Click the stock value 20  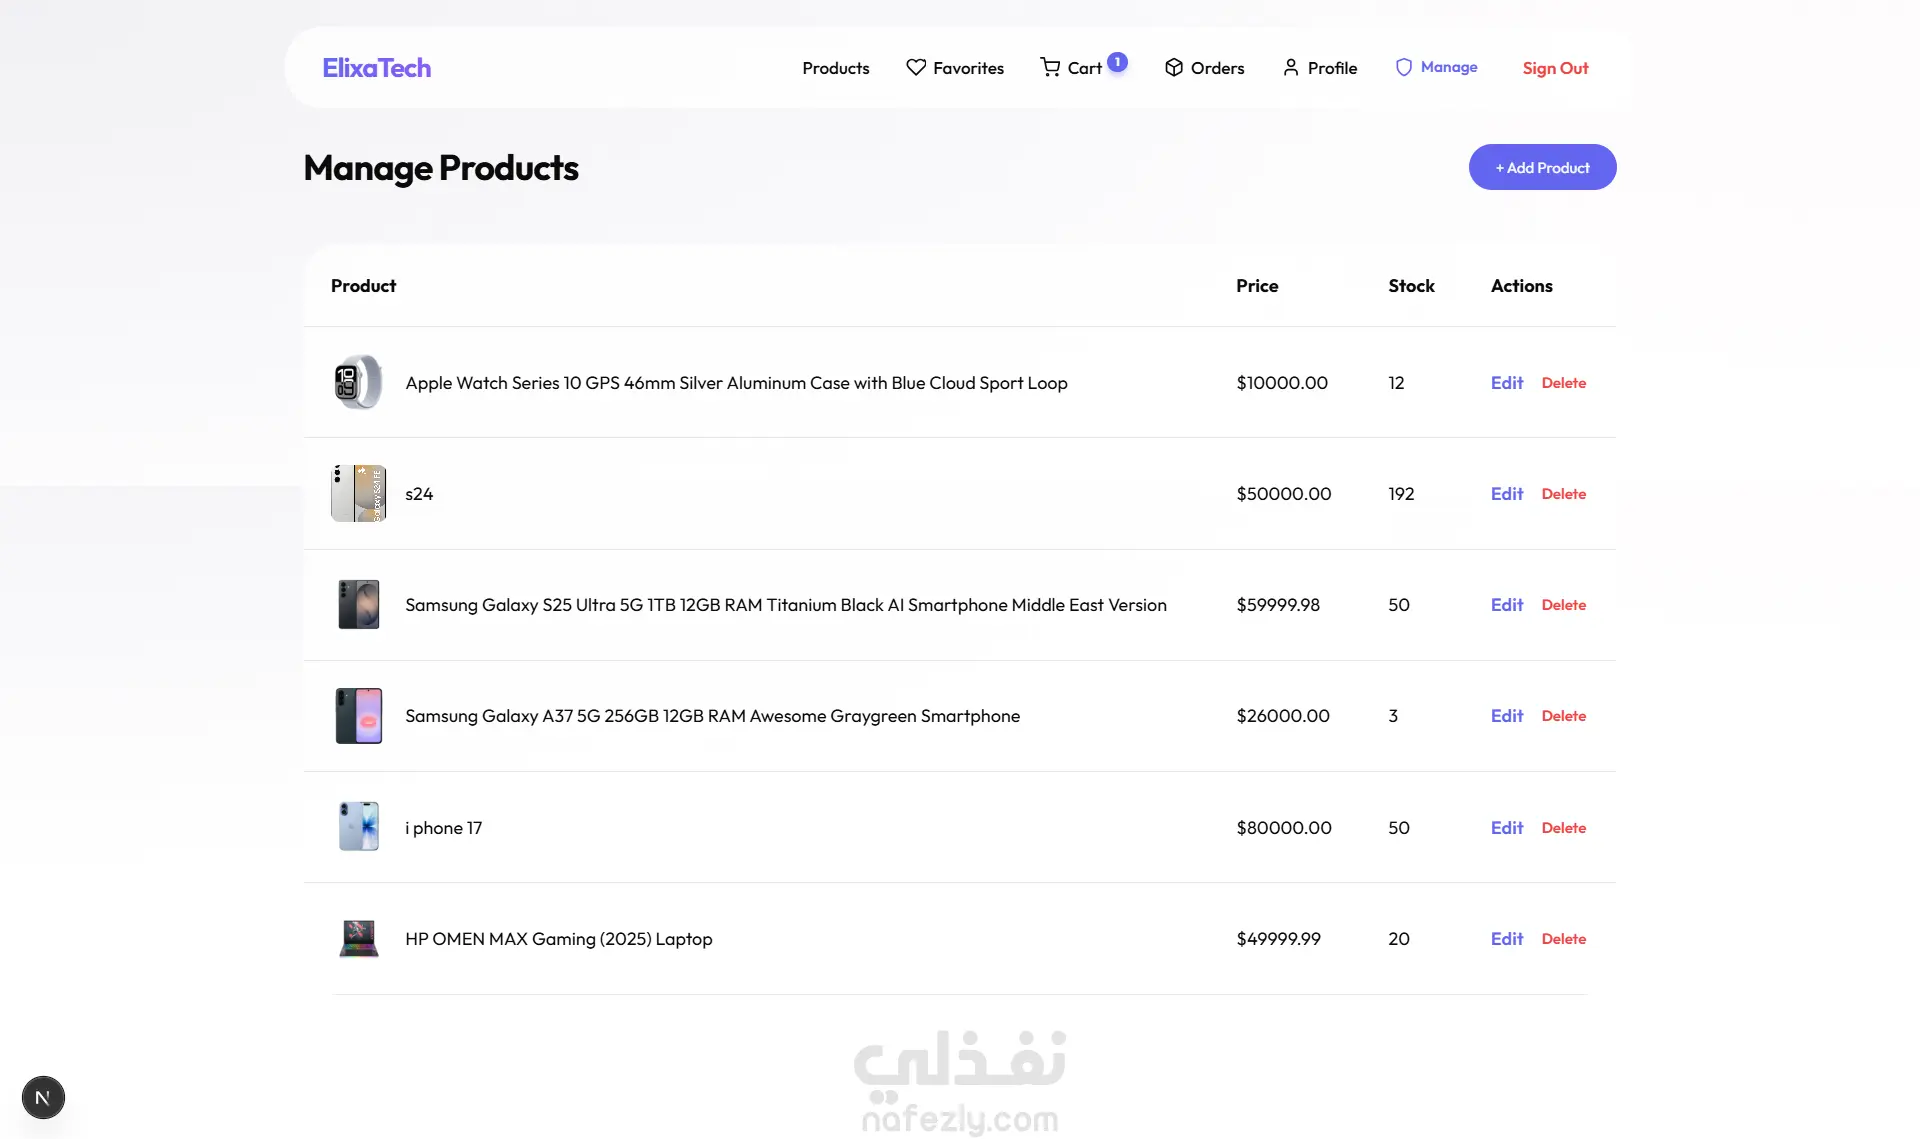(1399, 939)
